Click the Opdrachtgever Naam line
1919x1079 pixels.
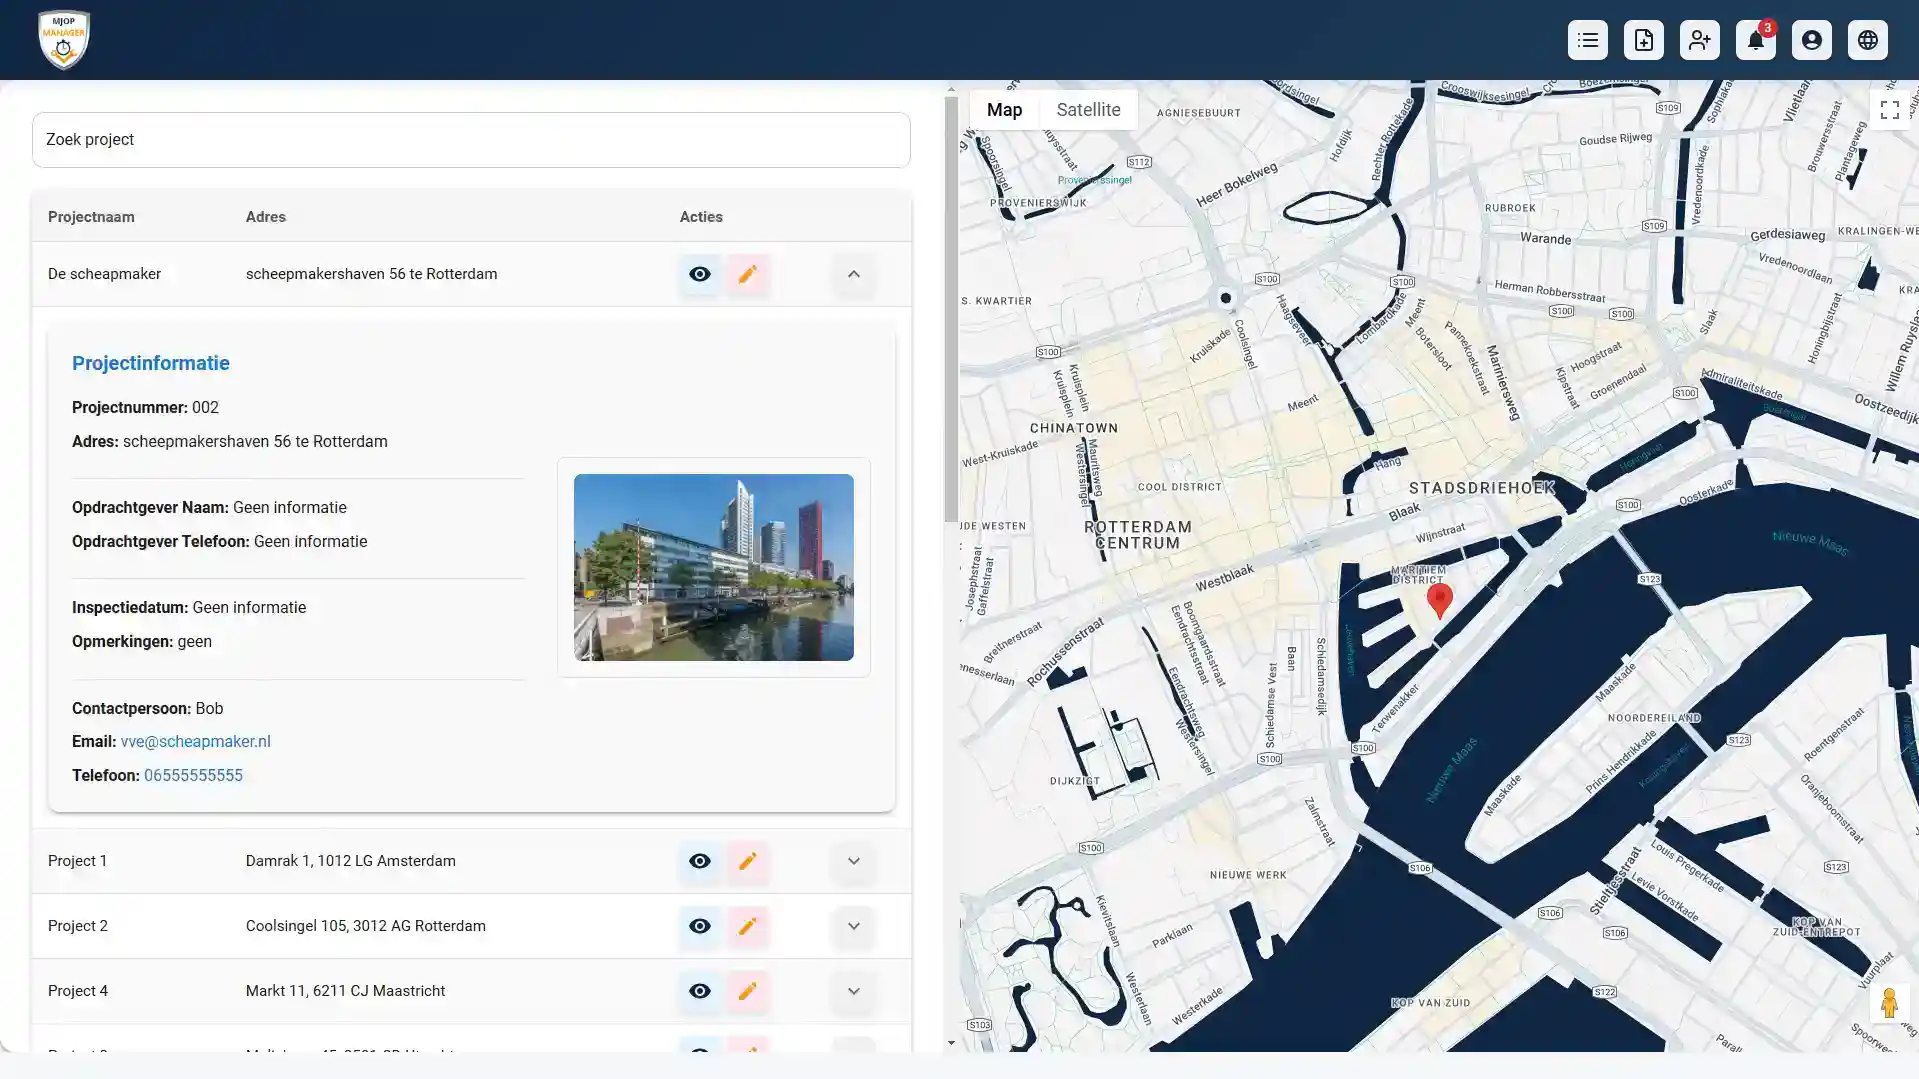pyautogui.click(x=209, y=508)
